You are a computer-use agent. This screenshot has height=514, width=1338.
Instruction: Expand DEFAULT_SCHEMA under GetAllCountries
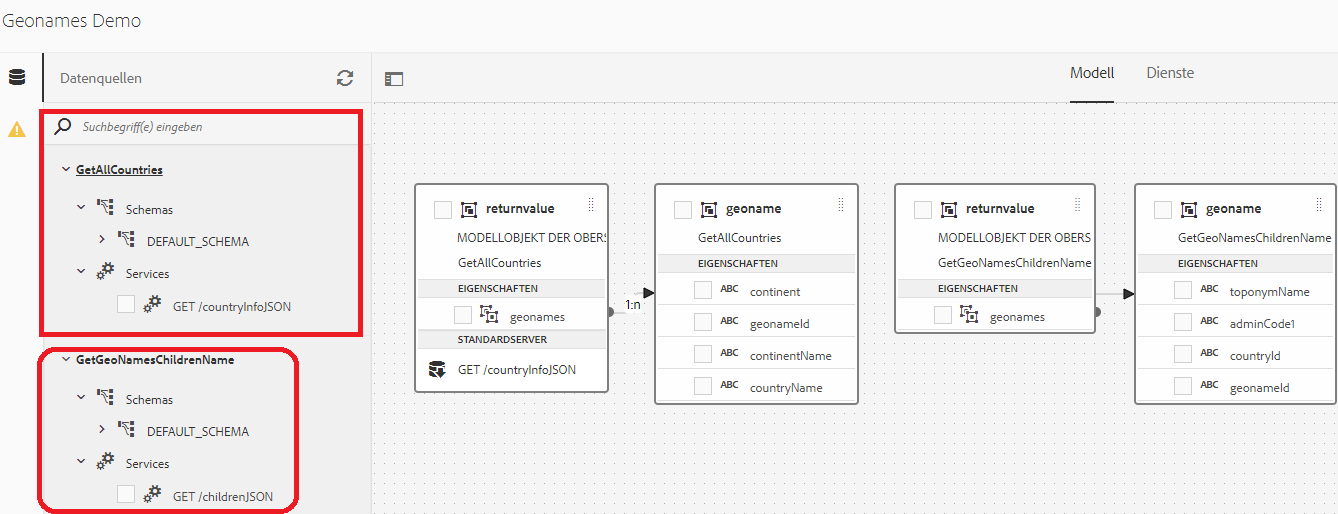tap(102, 240)
